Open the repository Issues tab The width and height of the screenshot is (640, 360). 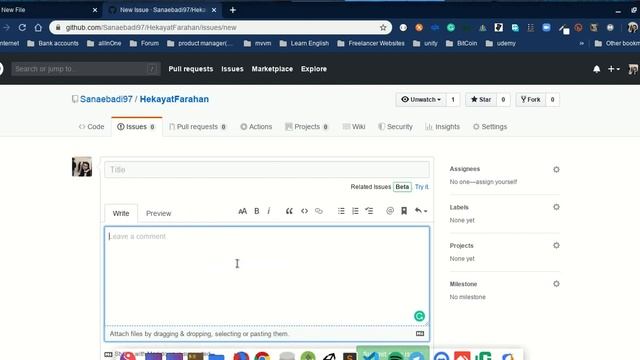pos(136,127)
